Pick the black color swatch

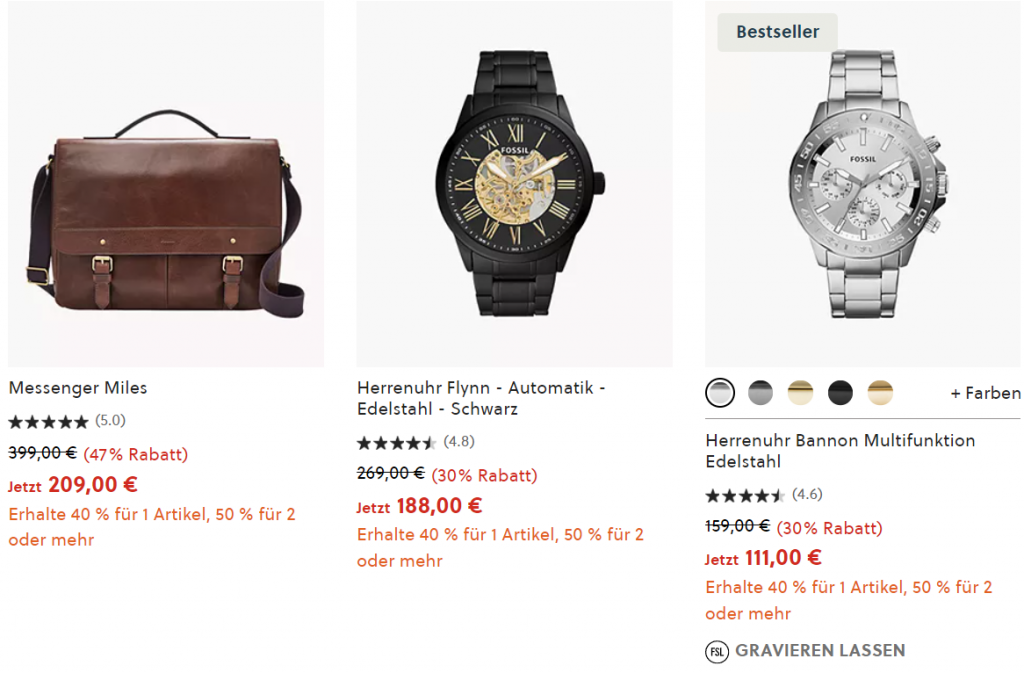coord(840,393)
